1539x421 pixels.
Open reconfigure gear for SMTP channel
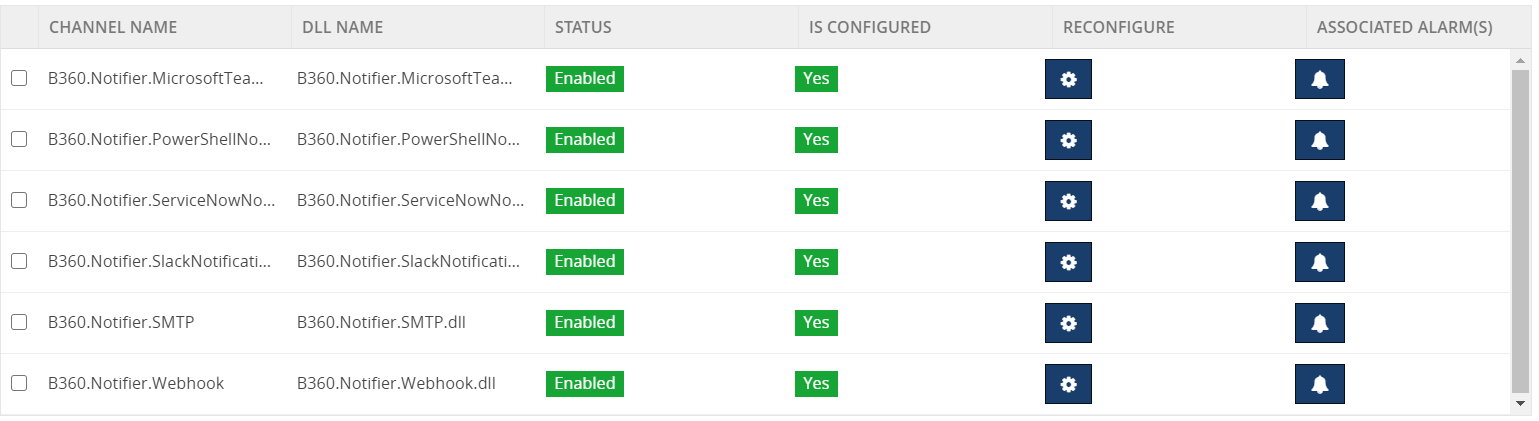pyautogui.click(x=1068, y=323)
